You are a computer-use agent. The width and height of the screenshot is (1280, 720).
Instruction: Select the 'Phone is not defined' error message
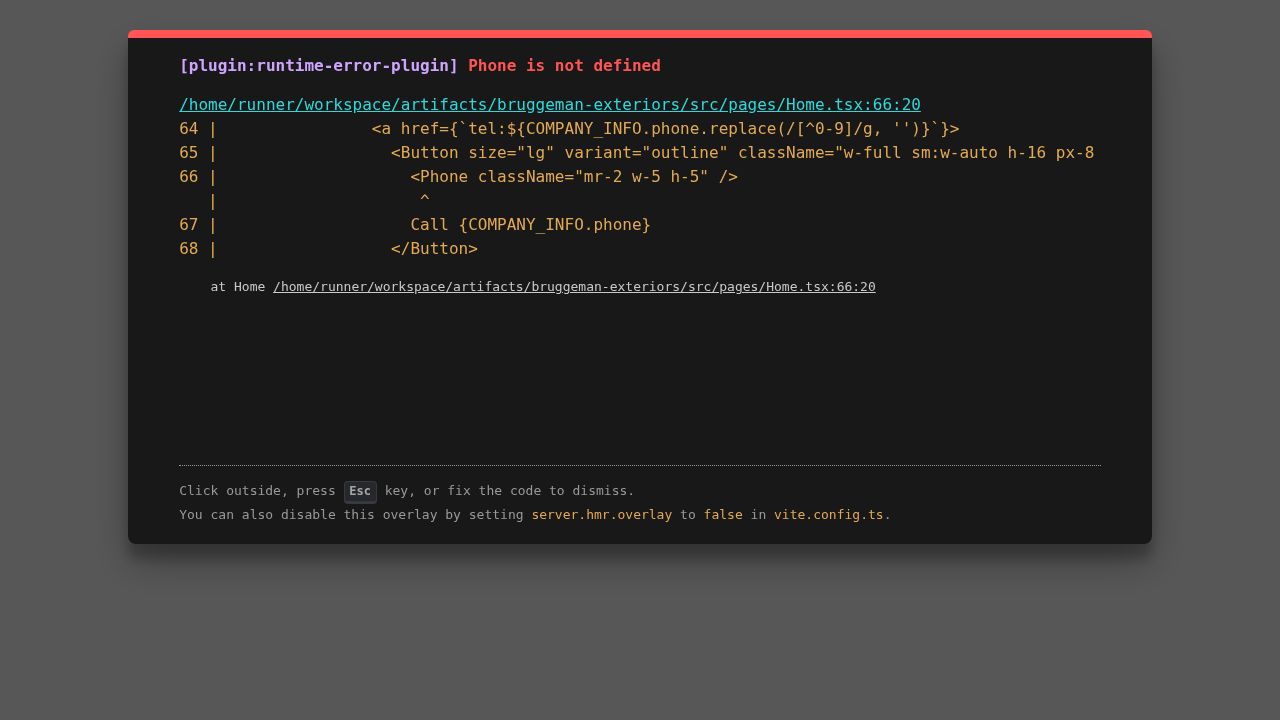pyautogui.click(x=564, y=66)
